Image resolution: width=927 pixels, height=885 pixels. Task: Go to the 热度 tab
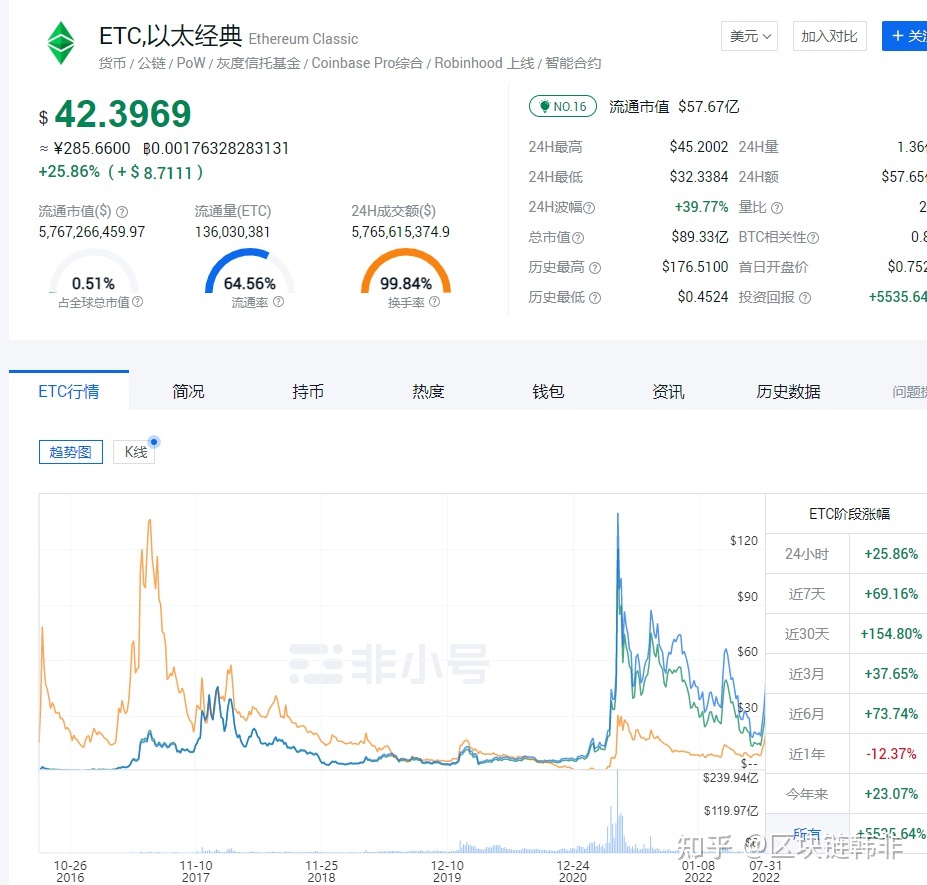coord(429,391)
